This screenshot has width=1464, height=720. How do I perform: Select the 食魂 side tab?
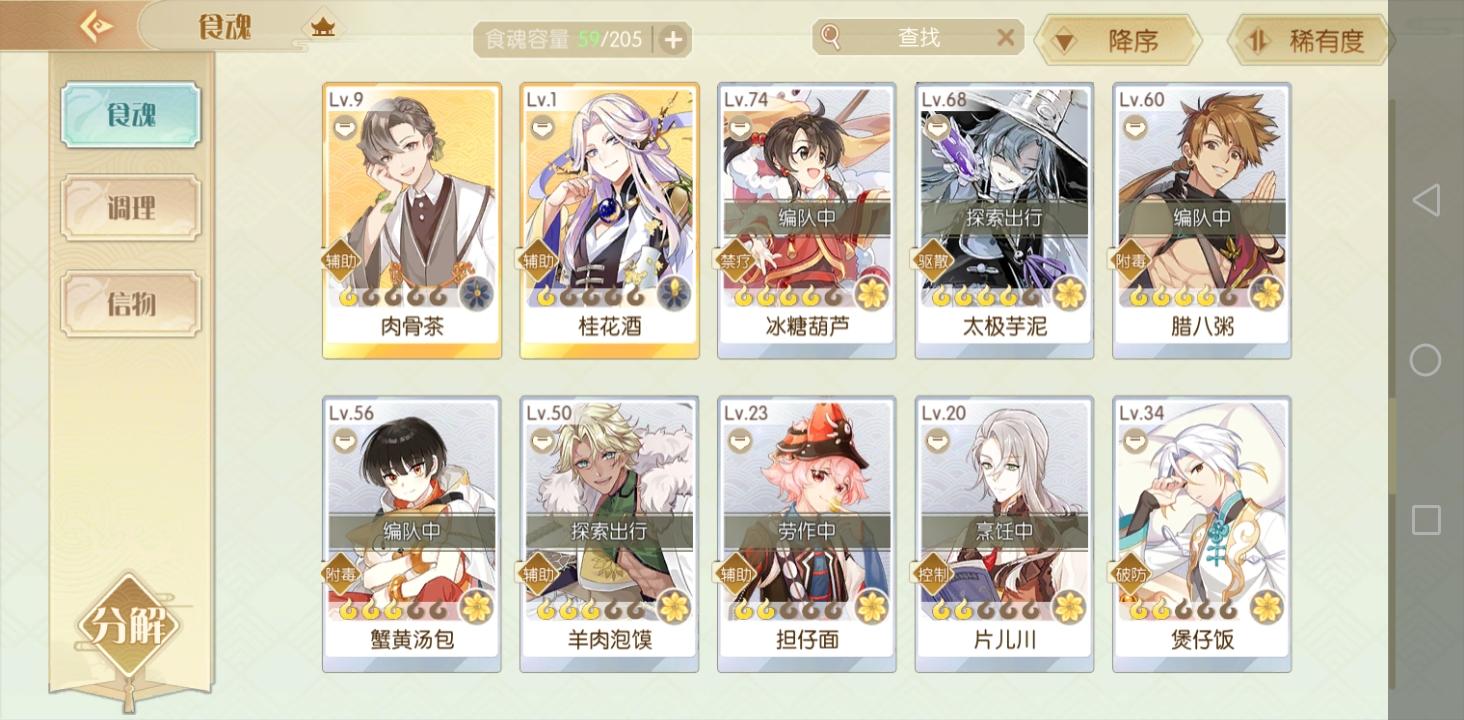[130, 115]
